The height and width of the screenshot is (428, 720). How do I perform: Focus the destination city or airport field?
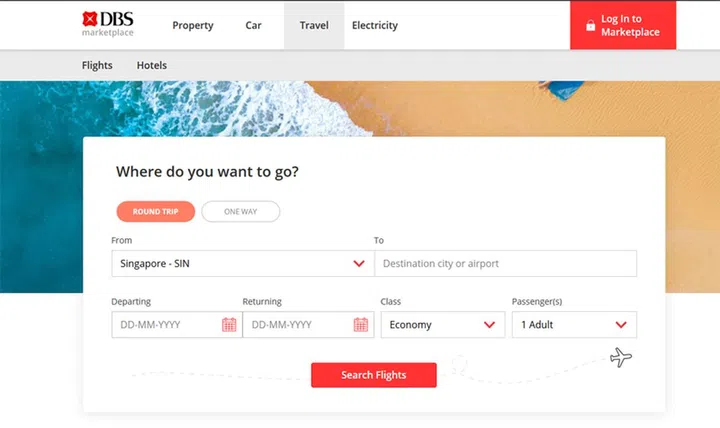[x=505, y=264]
